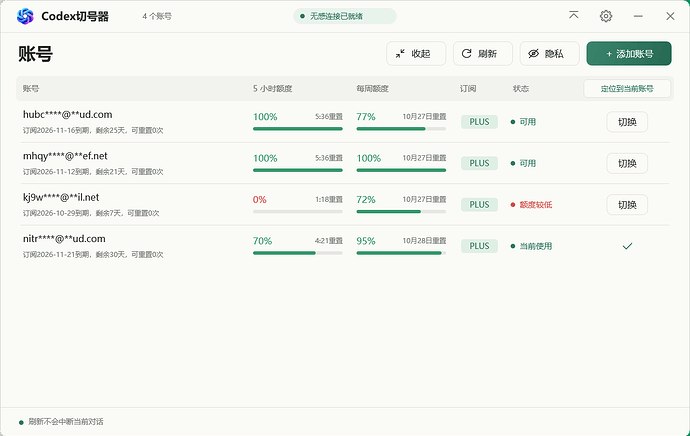Click the weekly 77% quota bar for hubc****

pyautogui.click(x=401, y=129)
